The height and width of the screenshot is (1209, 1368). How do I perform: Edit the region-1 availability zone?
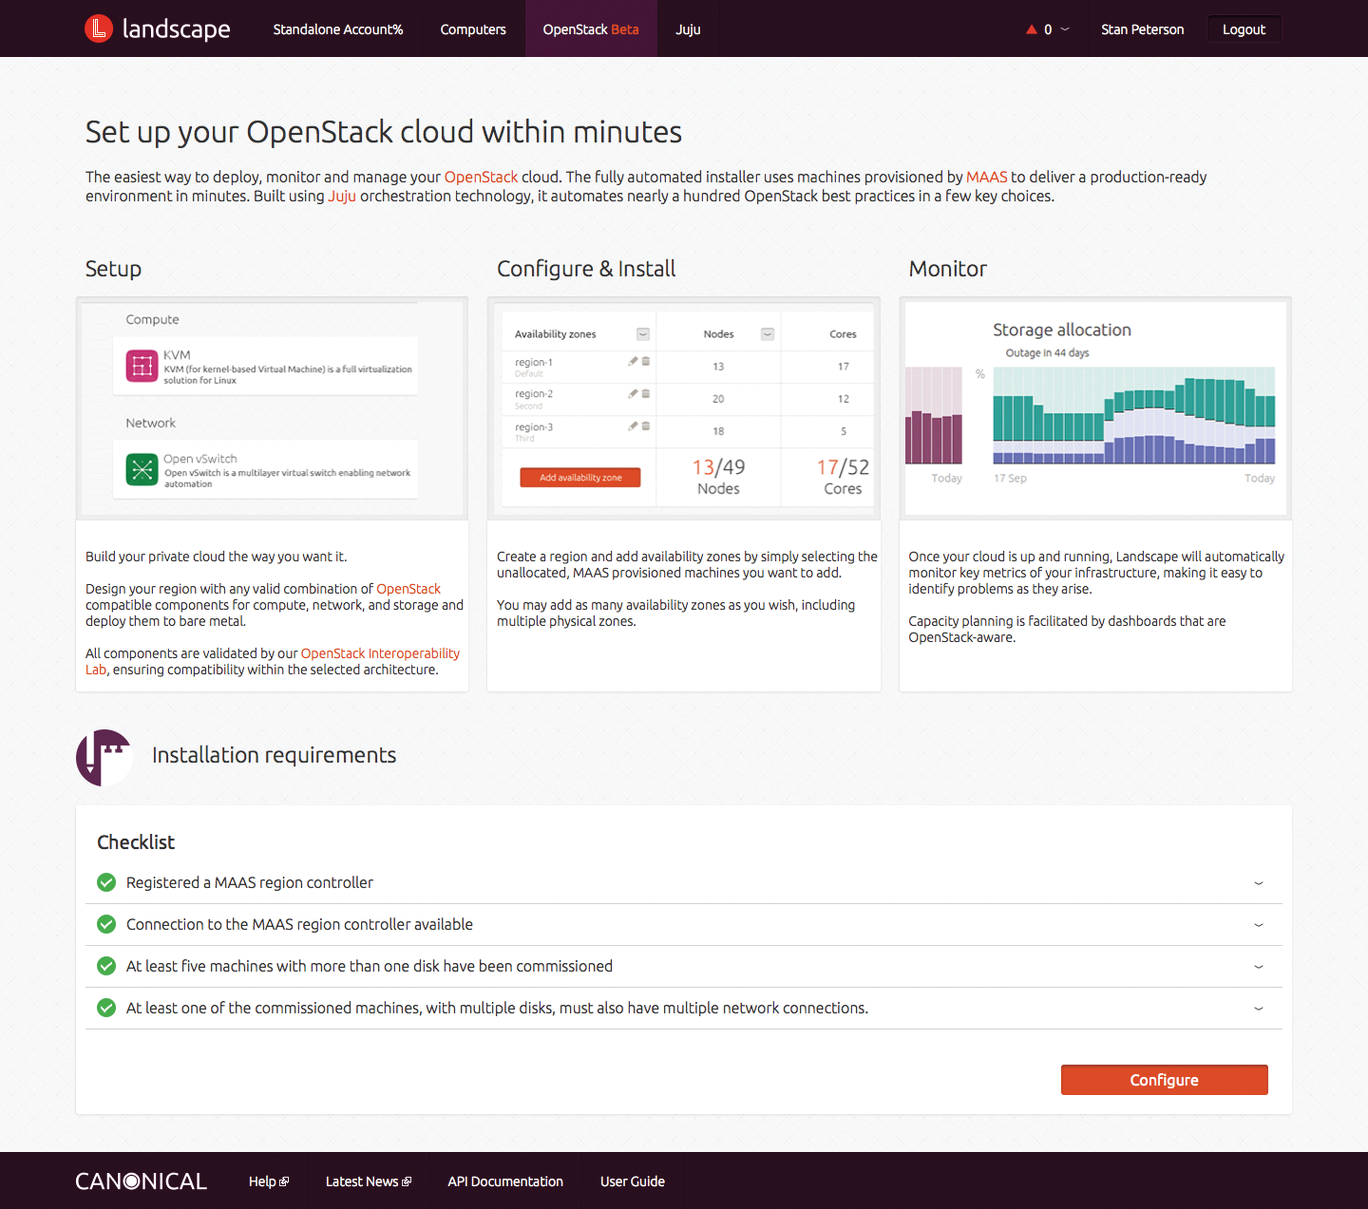pyautogui.click(x=633, y=362)
